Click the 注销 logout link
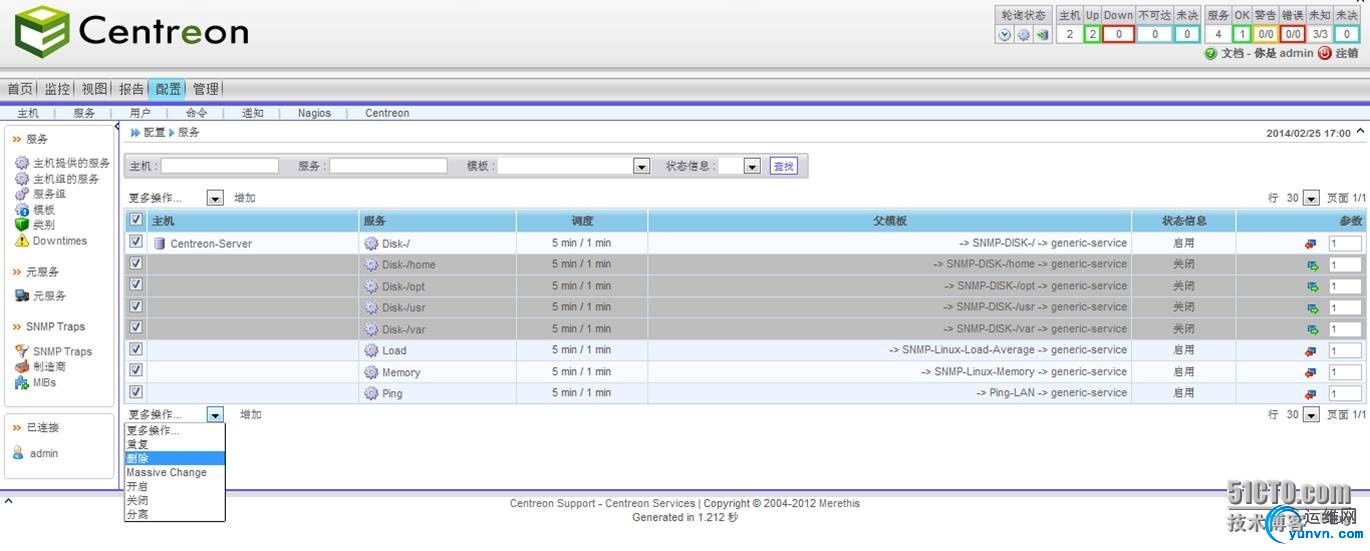 click(x=1347, y=53)
